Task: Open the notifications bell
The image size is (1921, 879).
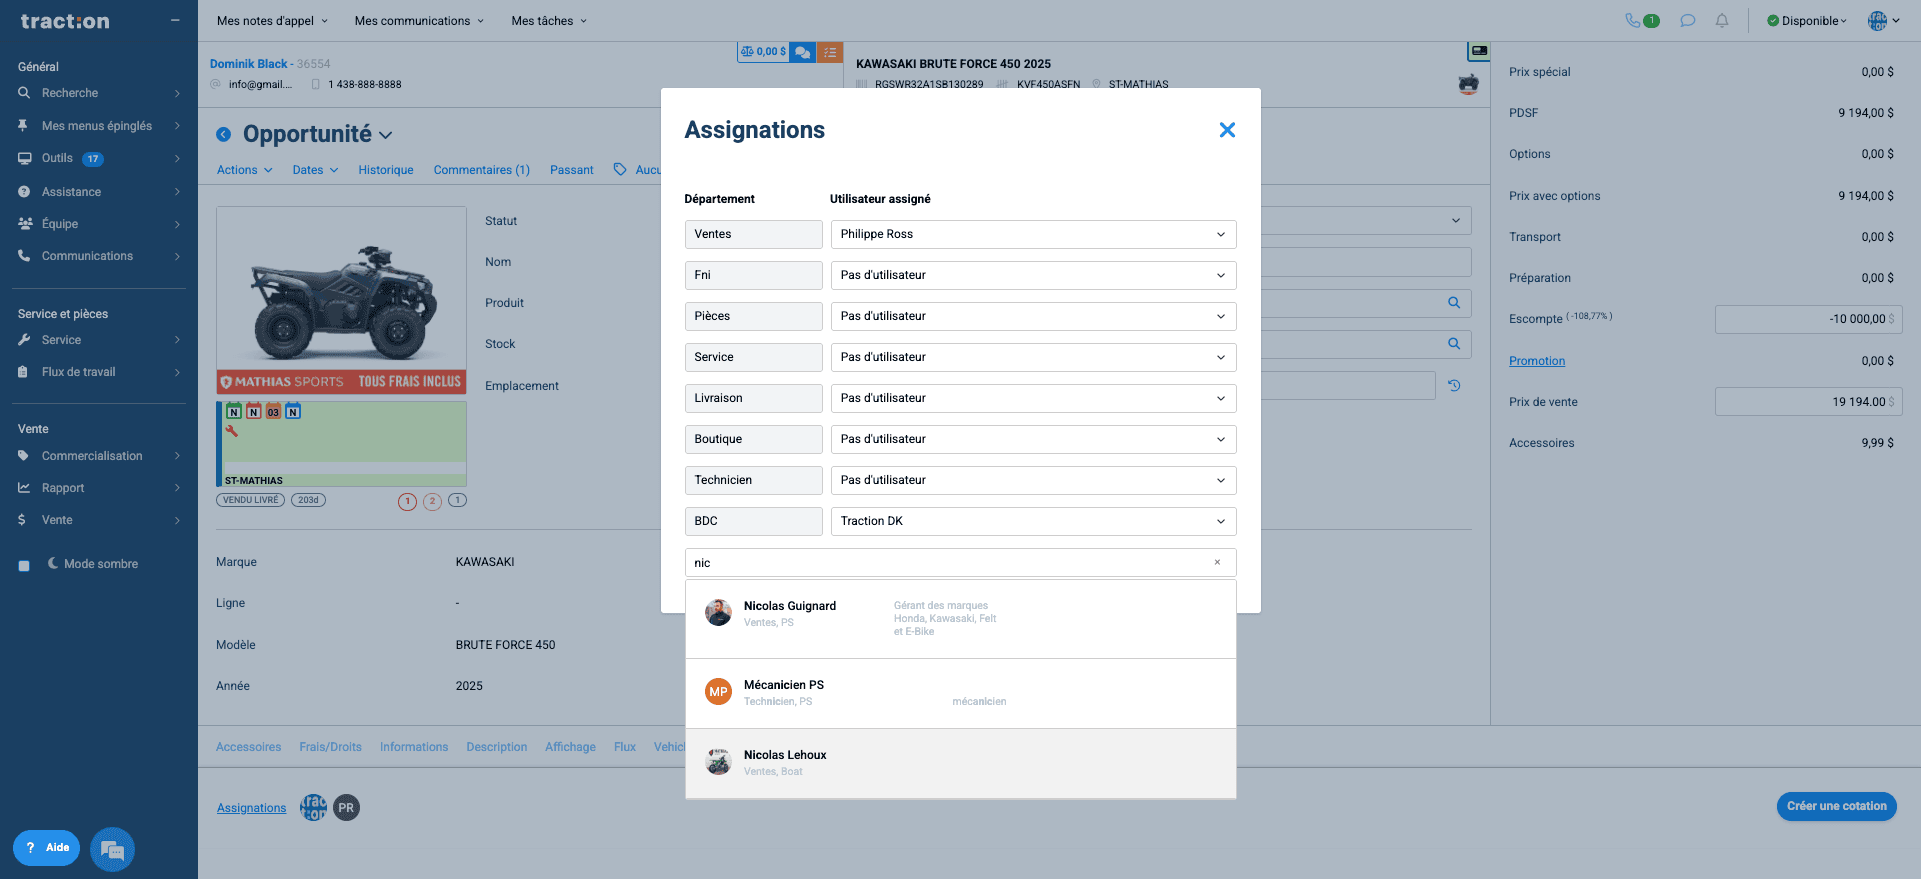Action: click(x=1722, y=20)
